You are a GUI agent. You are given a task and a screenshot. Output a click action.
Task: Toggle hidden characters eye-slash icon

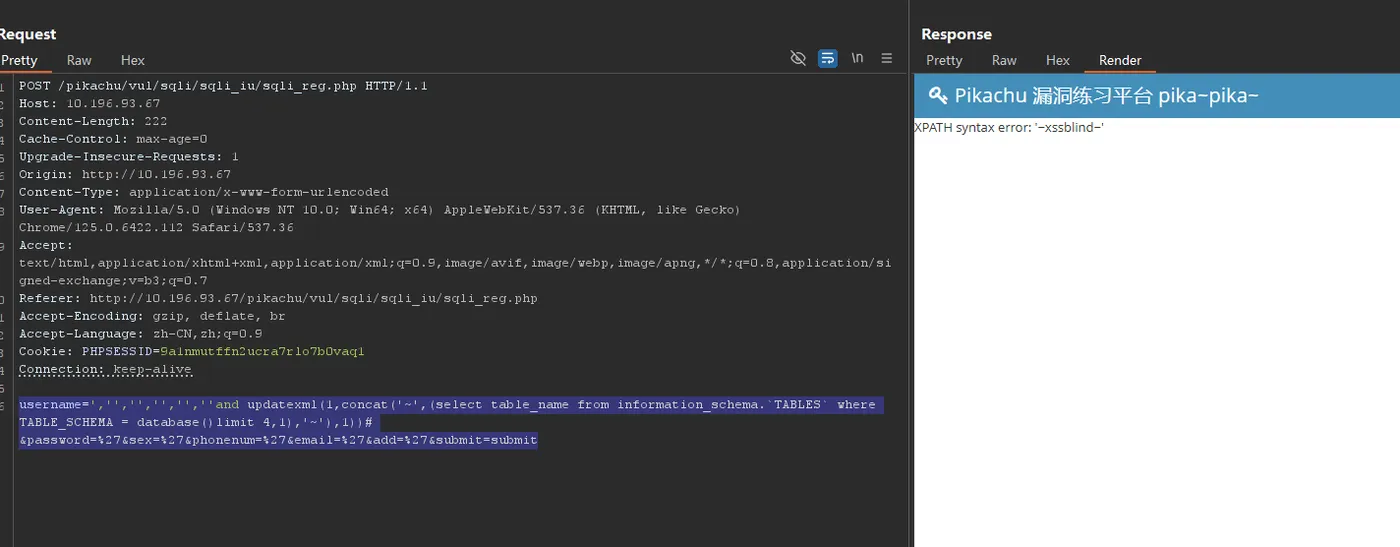tap(798, 59)
